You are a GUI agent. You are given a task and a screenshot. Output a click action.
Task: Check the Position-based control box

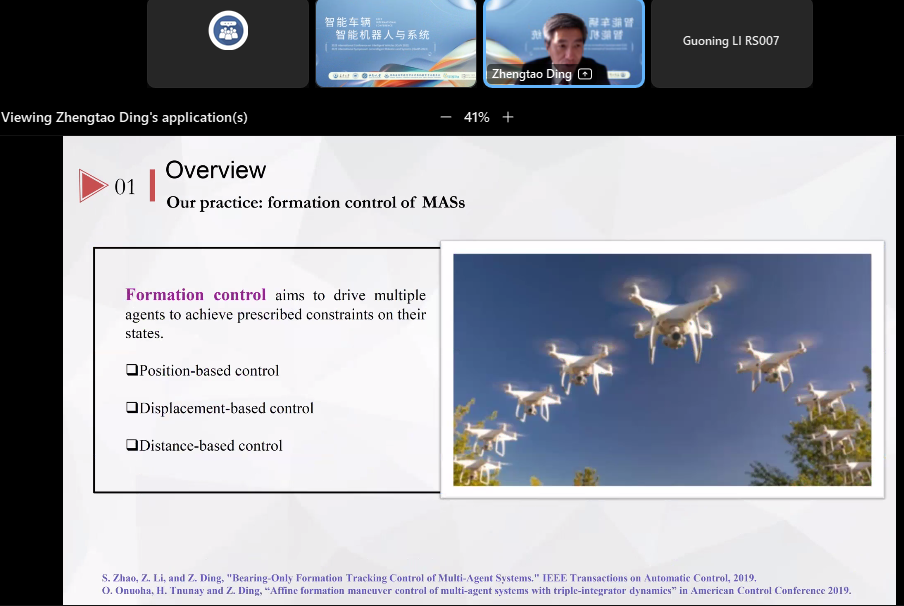point(132,370)
